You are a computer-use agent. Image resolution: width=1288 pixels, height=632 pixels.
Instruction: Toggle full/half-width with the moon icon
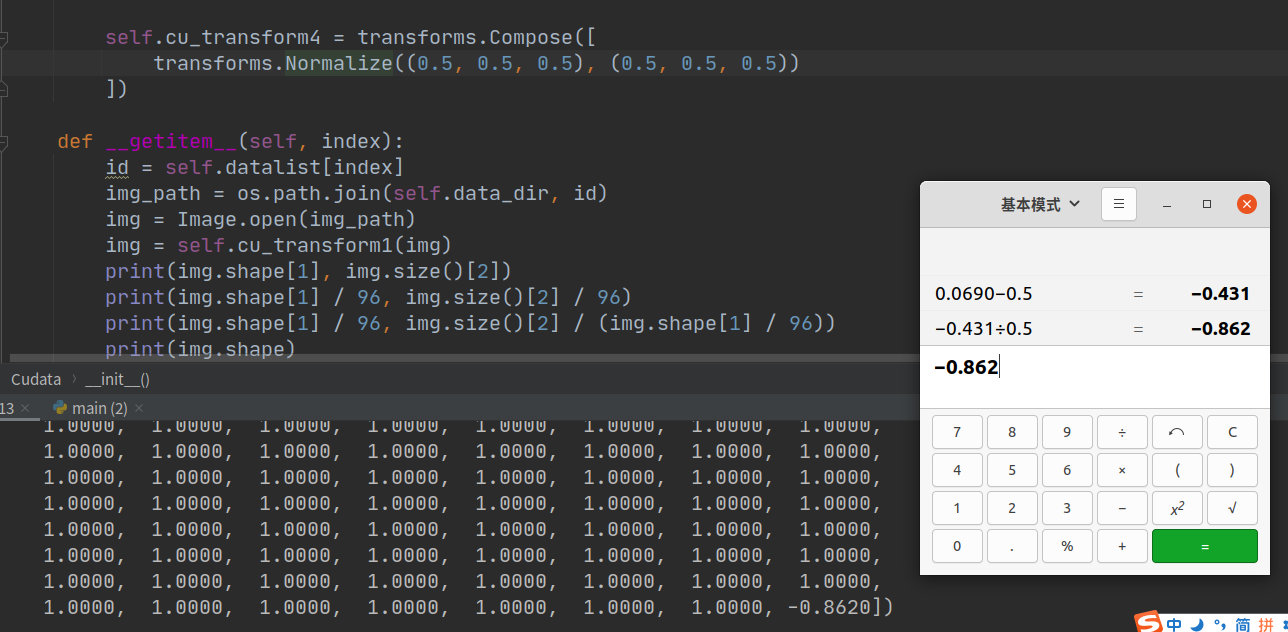point(1197,623)
